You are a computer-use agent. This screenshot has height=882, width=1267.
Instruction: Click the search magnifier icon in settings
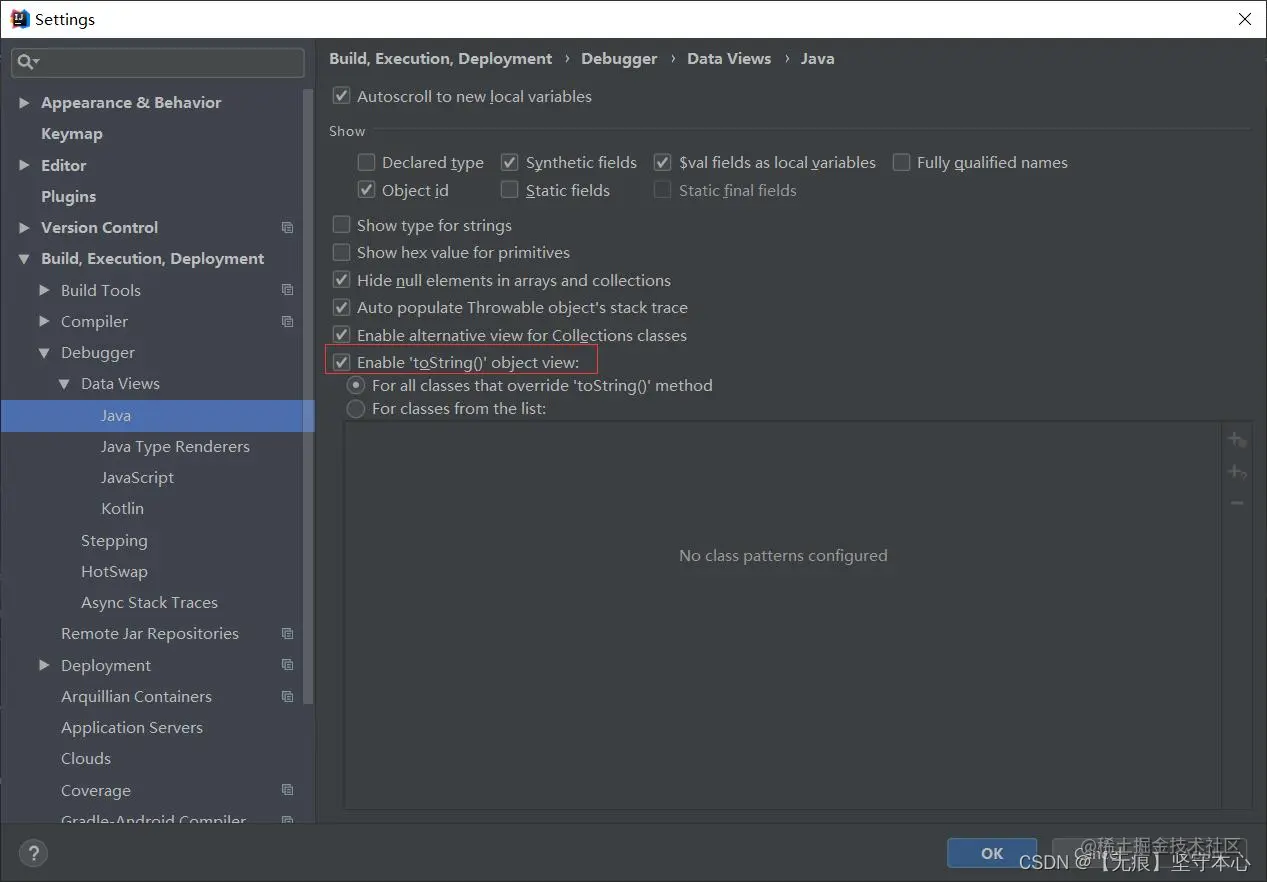27,62
